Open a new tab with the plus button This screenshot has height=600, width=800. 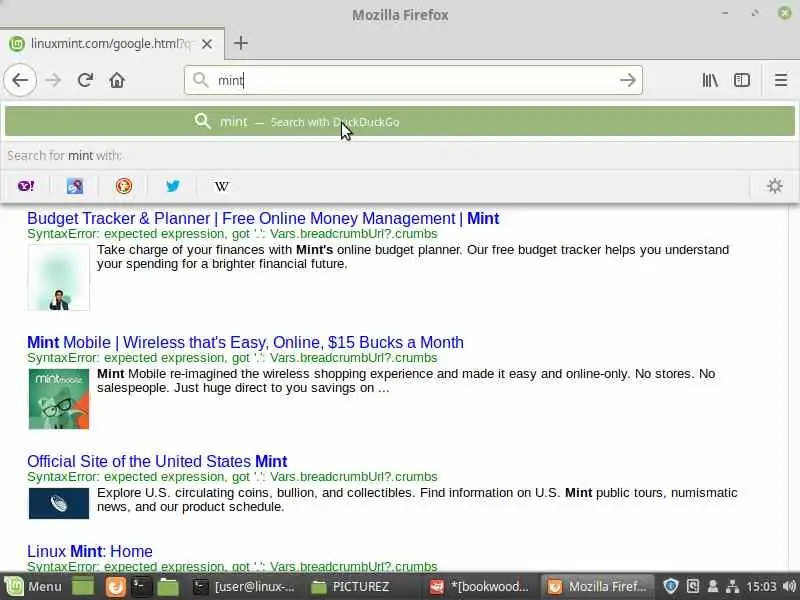pyautogui.click(x=241, y=43)
